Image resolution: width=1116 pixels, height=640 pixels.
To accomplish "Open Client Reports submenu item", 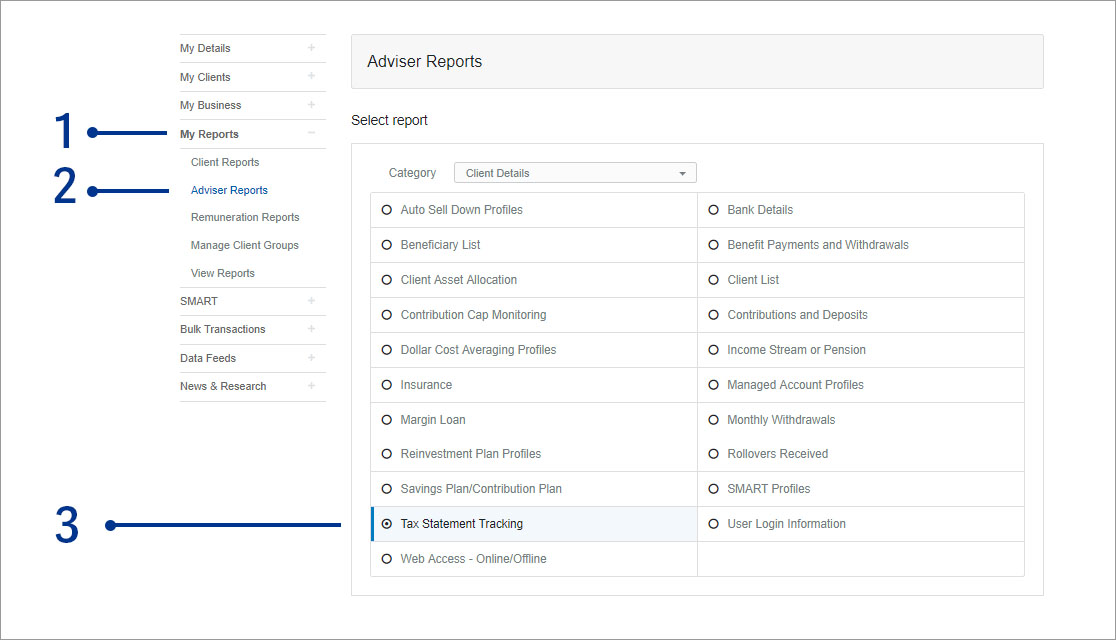I will point(225,162).
